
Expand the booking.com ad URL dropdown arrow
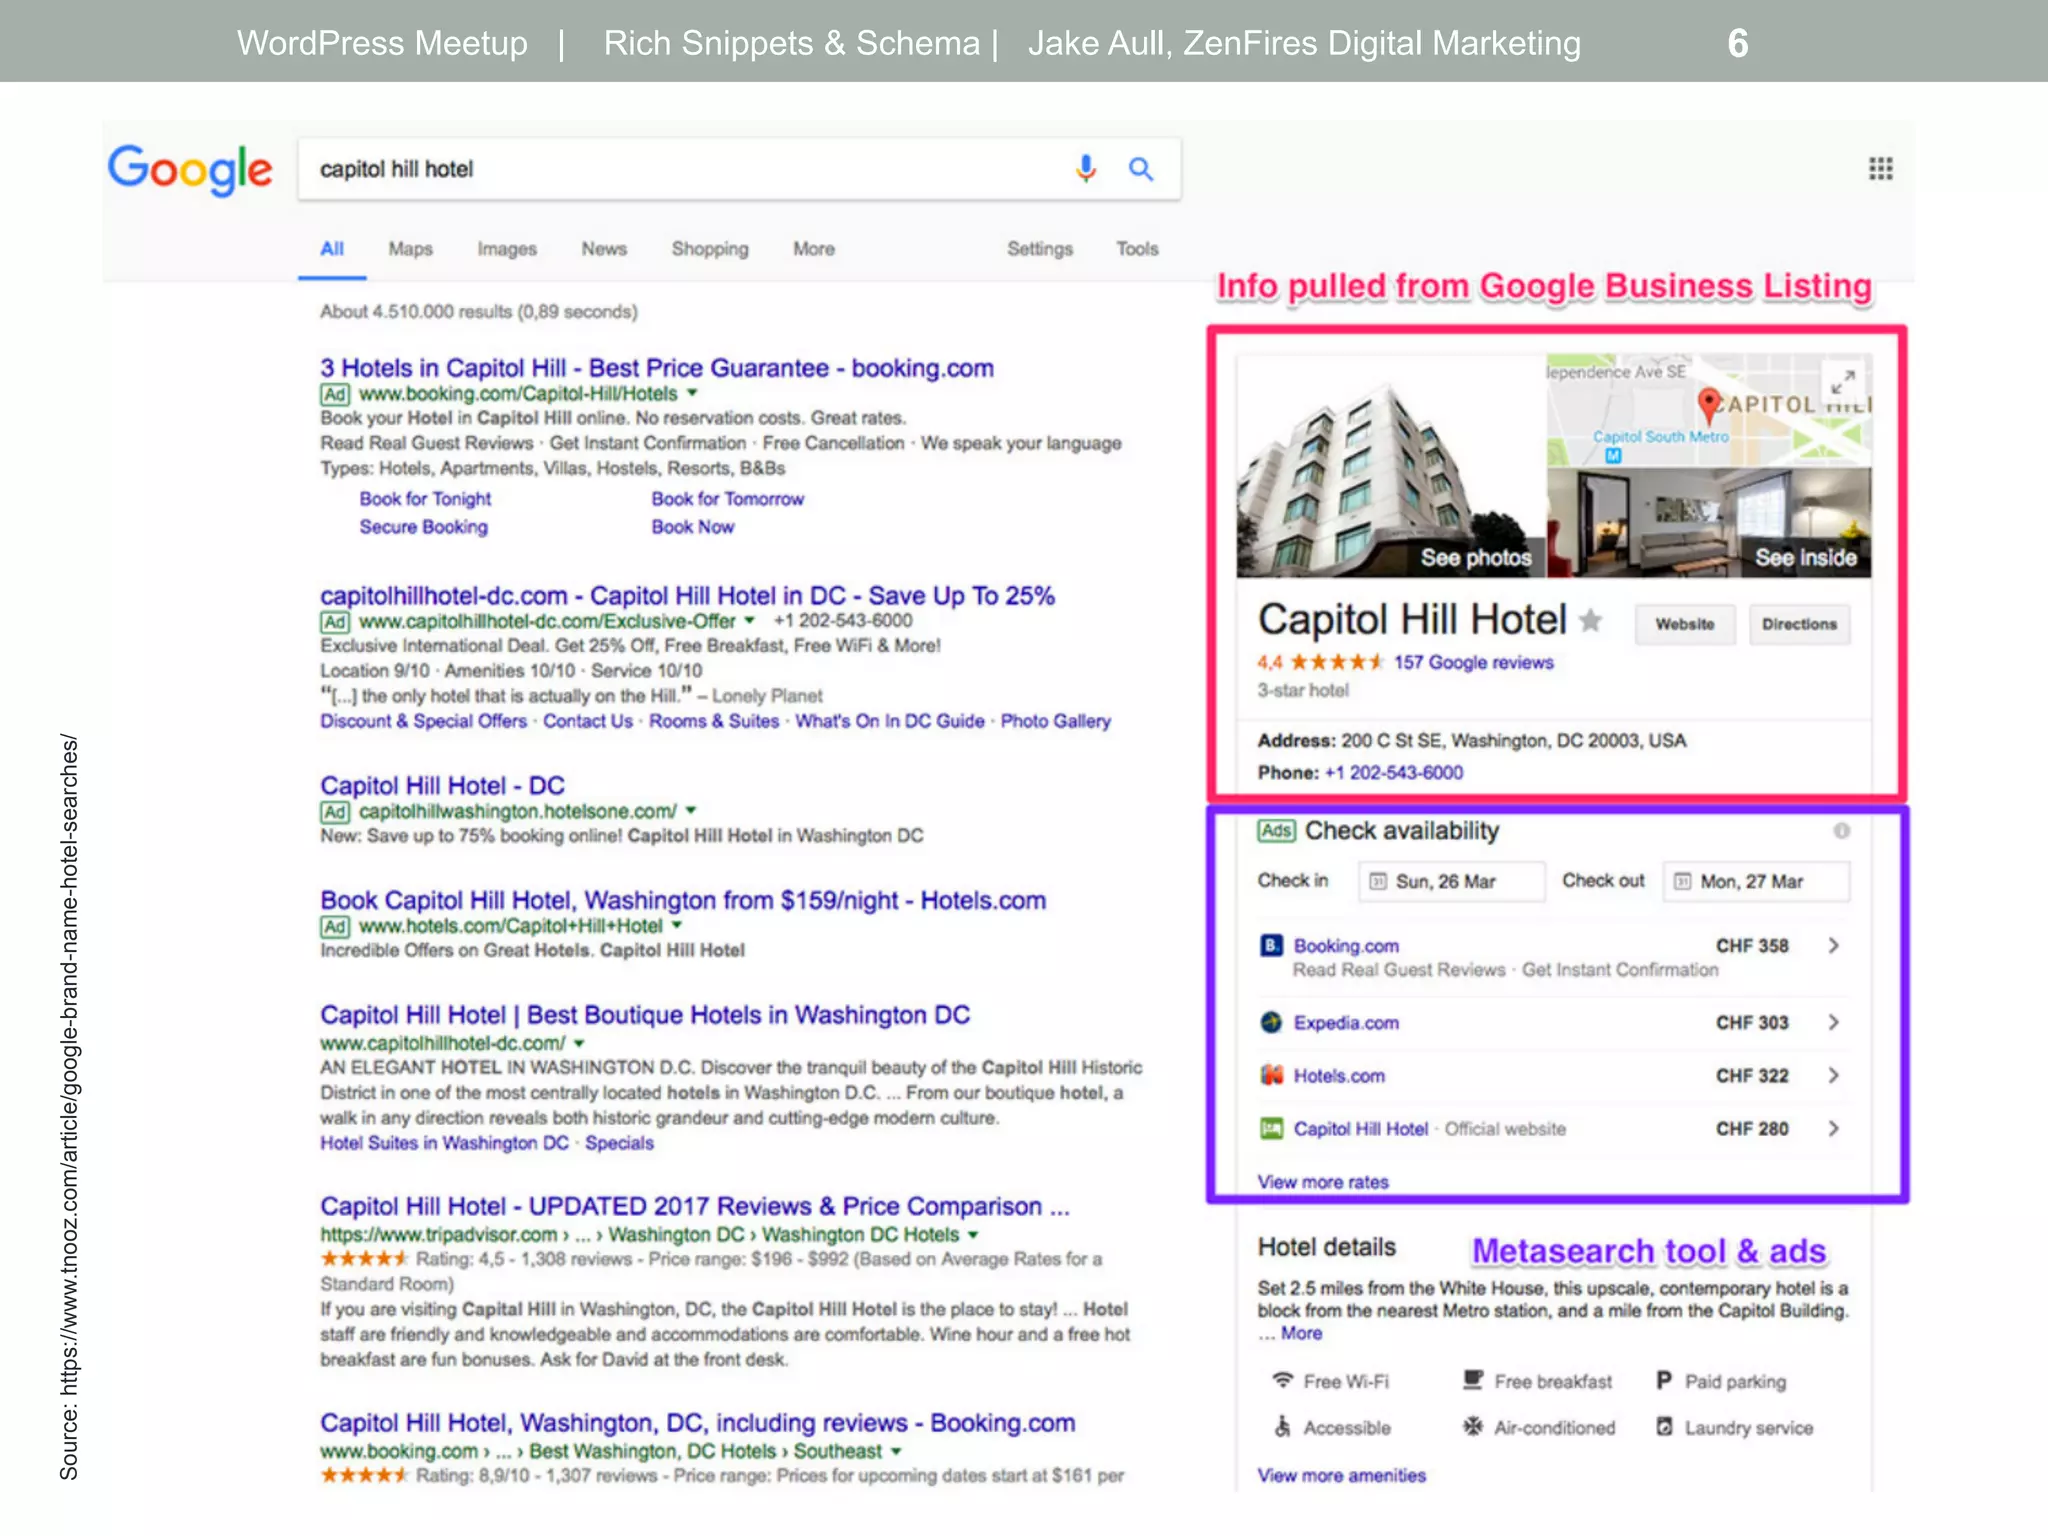pyautogui.click(x=692, y=393)
